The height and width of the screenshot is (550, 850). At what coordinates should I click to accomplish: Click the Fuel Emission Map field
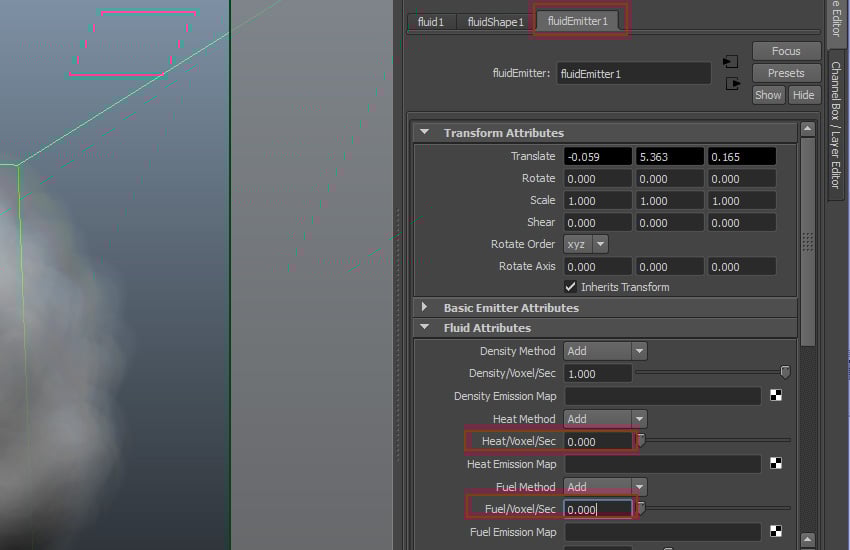pyautogui.click(x=663, y=532)
